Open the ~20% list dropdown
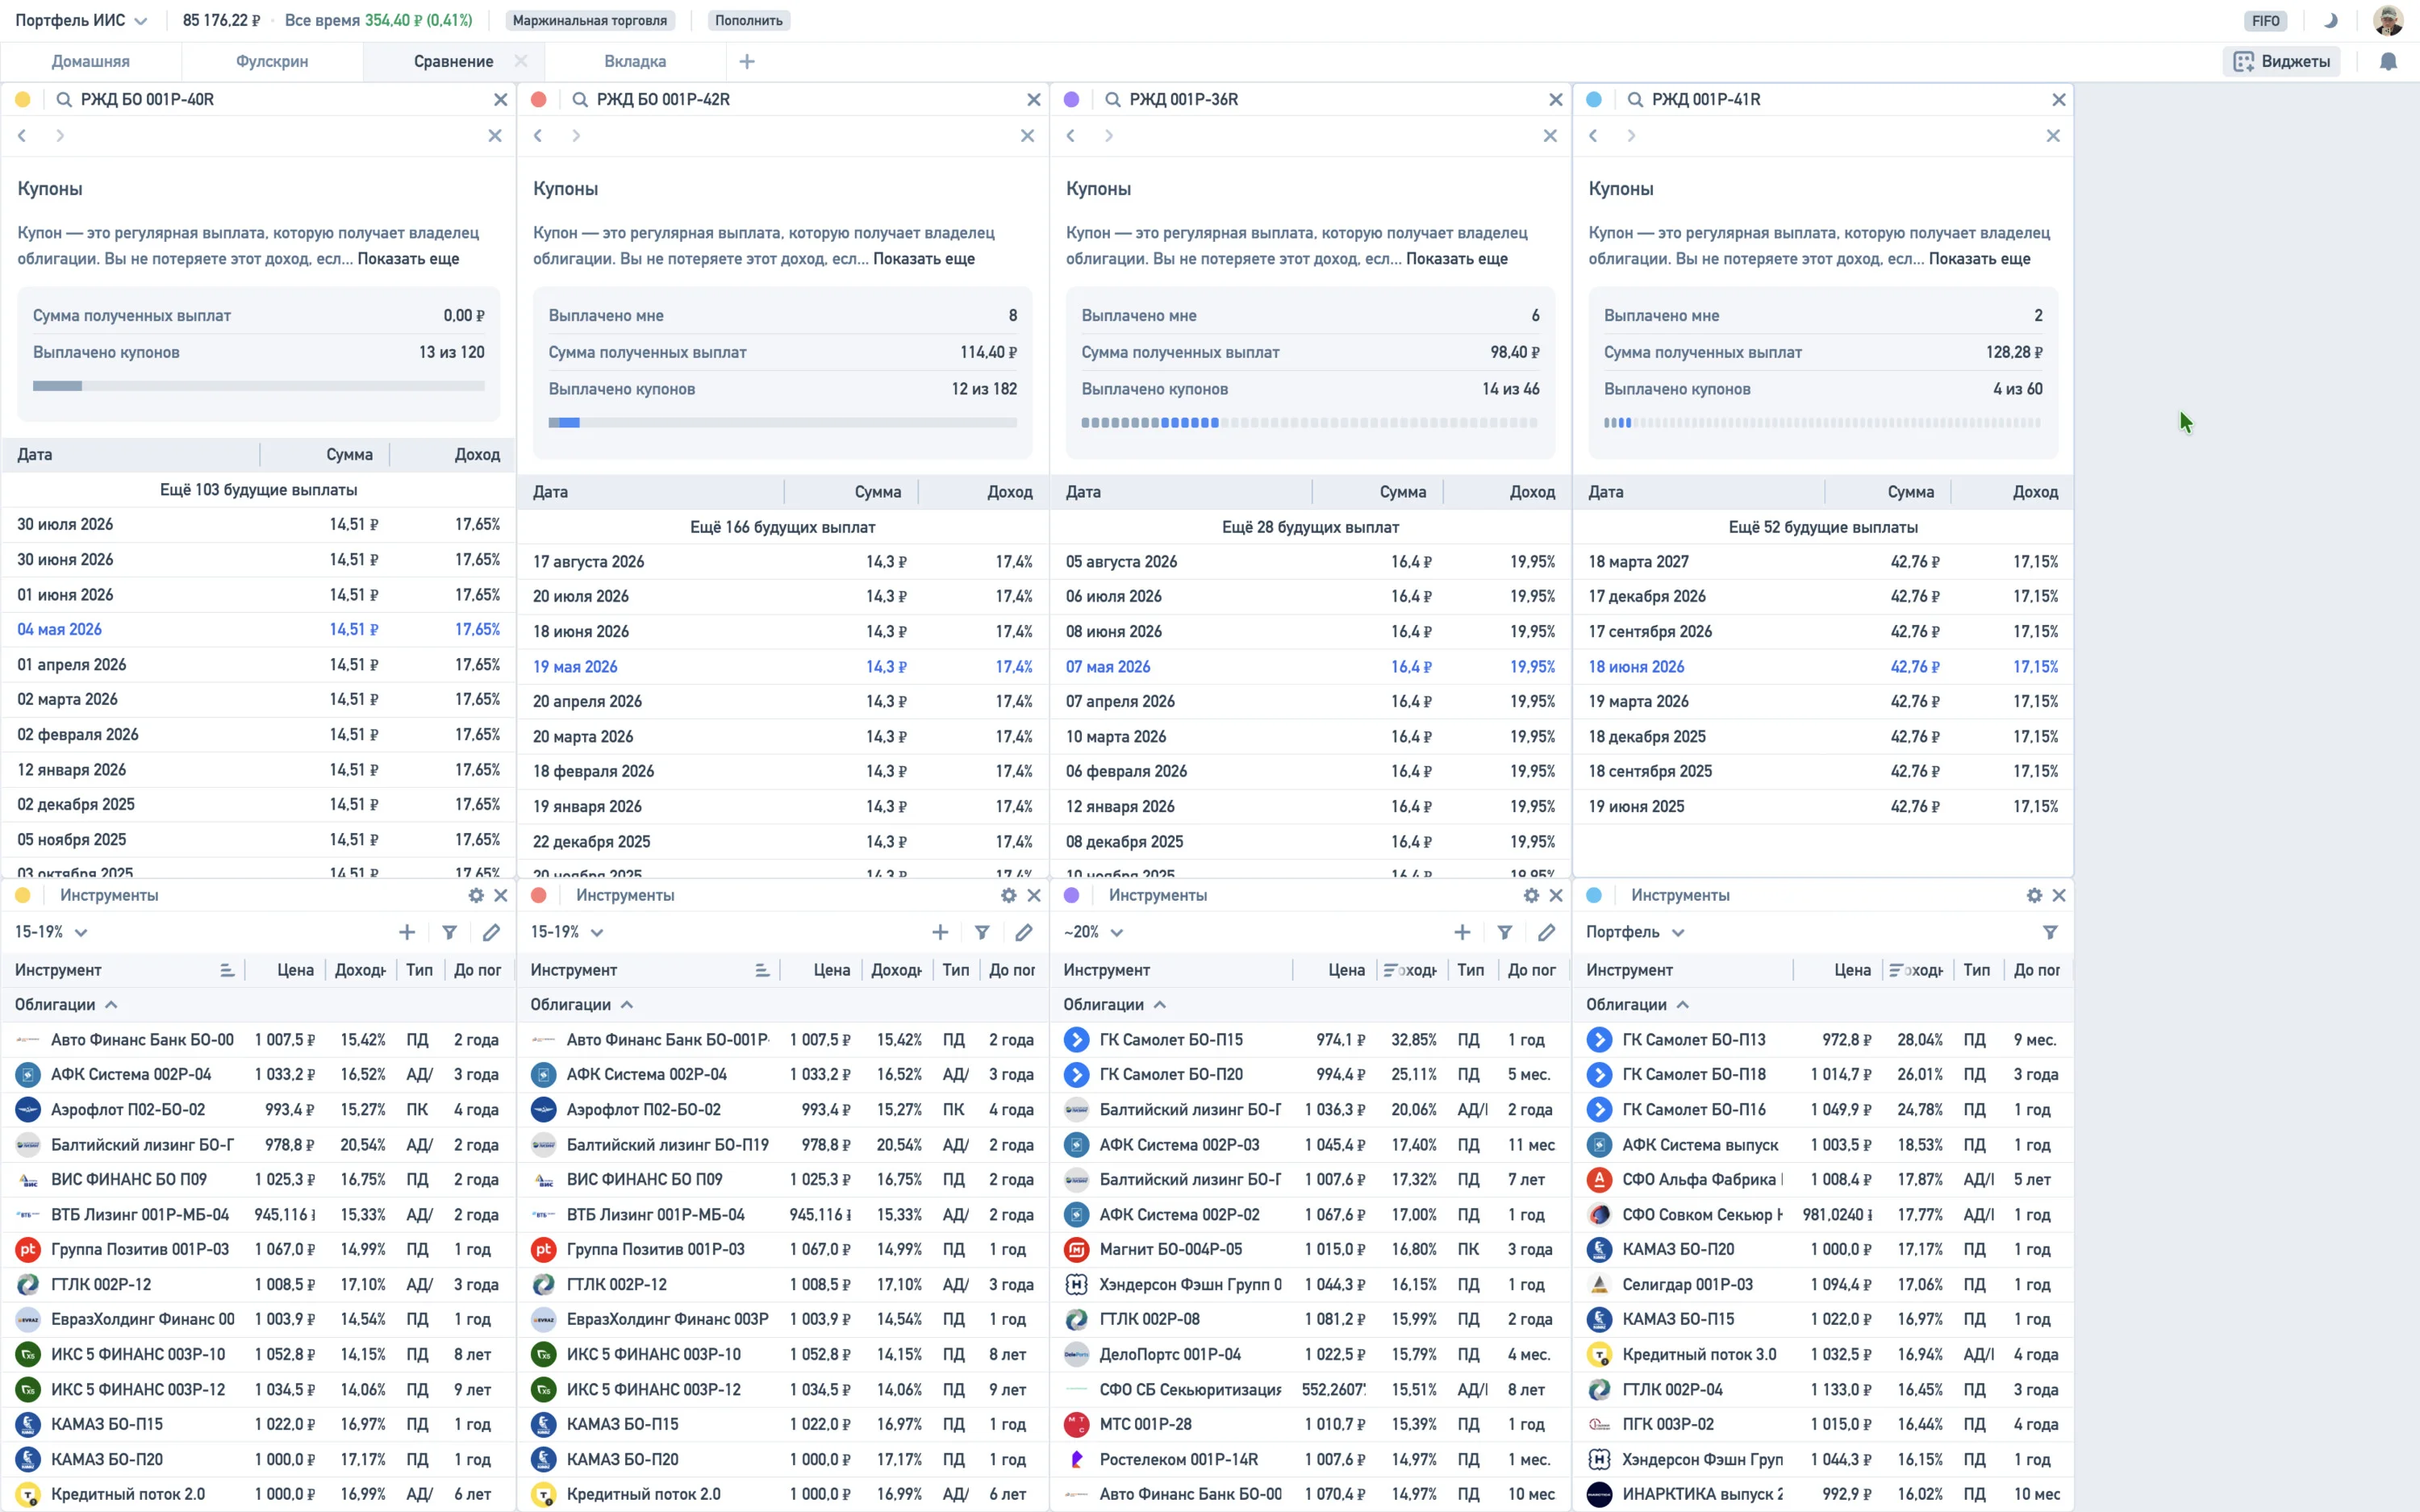This screenshot has width=2420, height=1512. click(x=1093, y=932)
